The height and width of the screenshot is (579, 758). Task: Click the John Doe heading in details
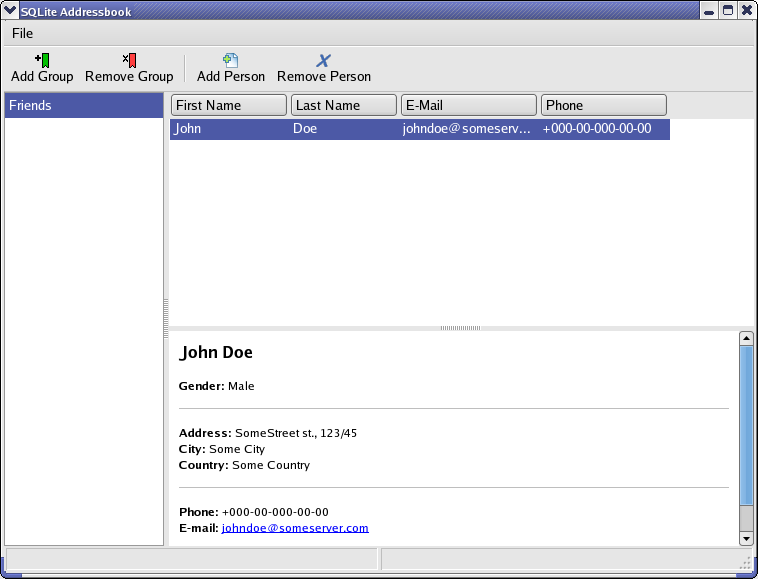216,352
